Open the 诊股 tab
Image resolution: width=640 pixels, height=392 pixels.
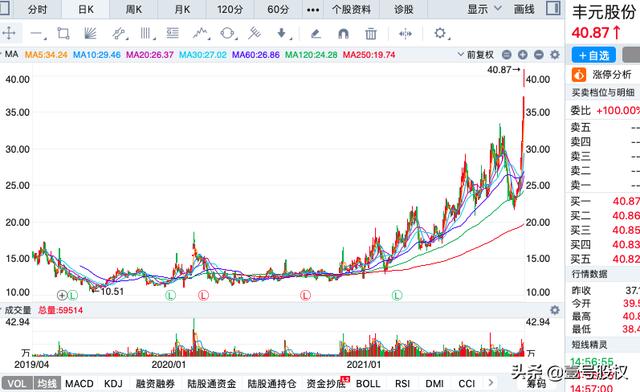[404, 9]
